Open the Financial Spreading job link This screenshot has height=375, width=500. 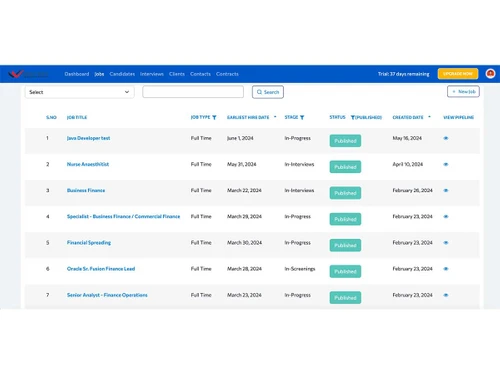89,243
